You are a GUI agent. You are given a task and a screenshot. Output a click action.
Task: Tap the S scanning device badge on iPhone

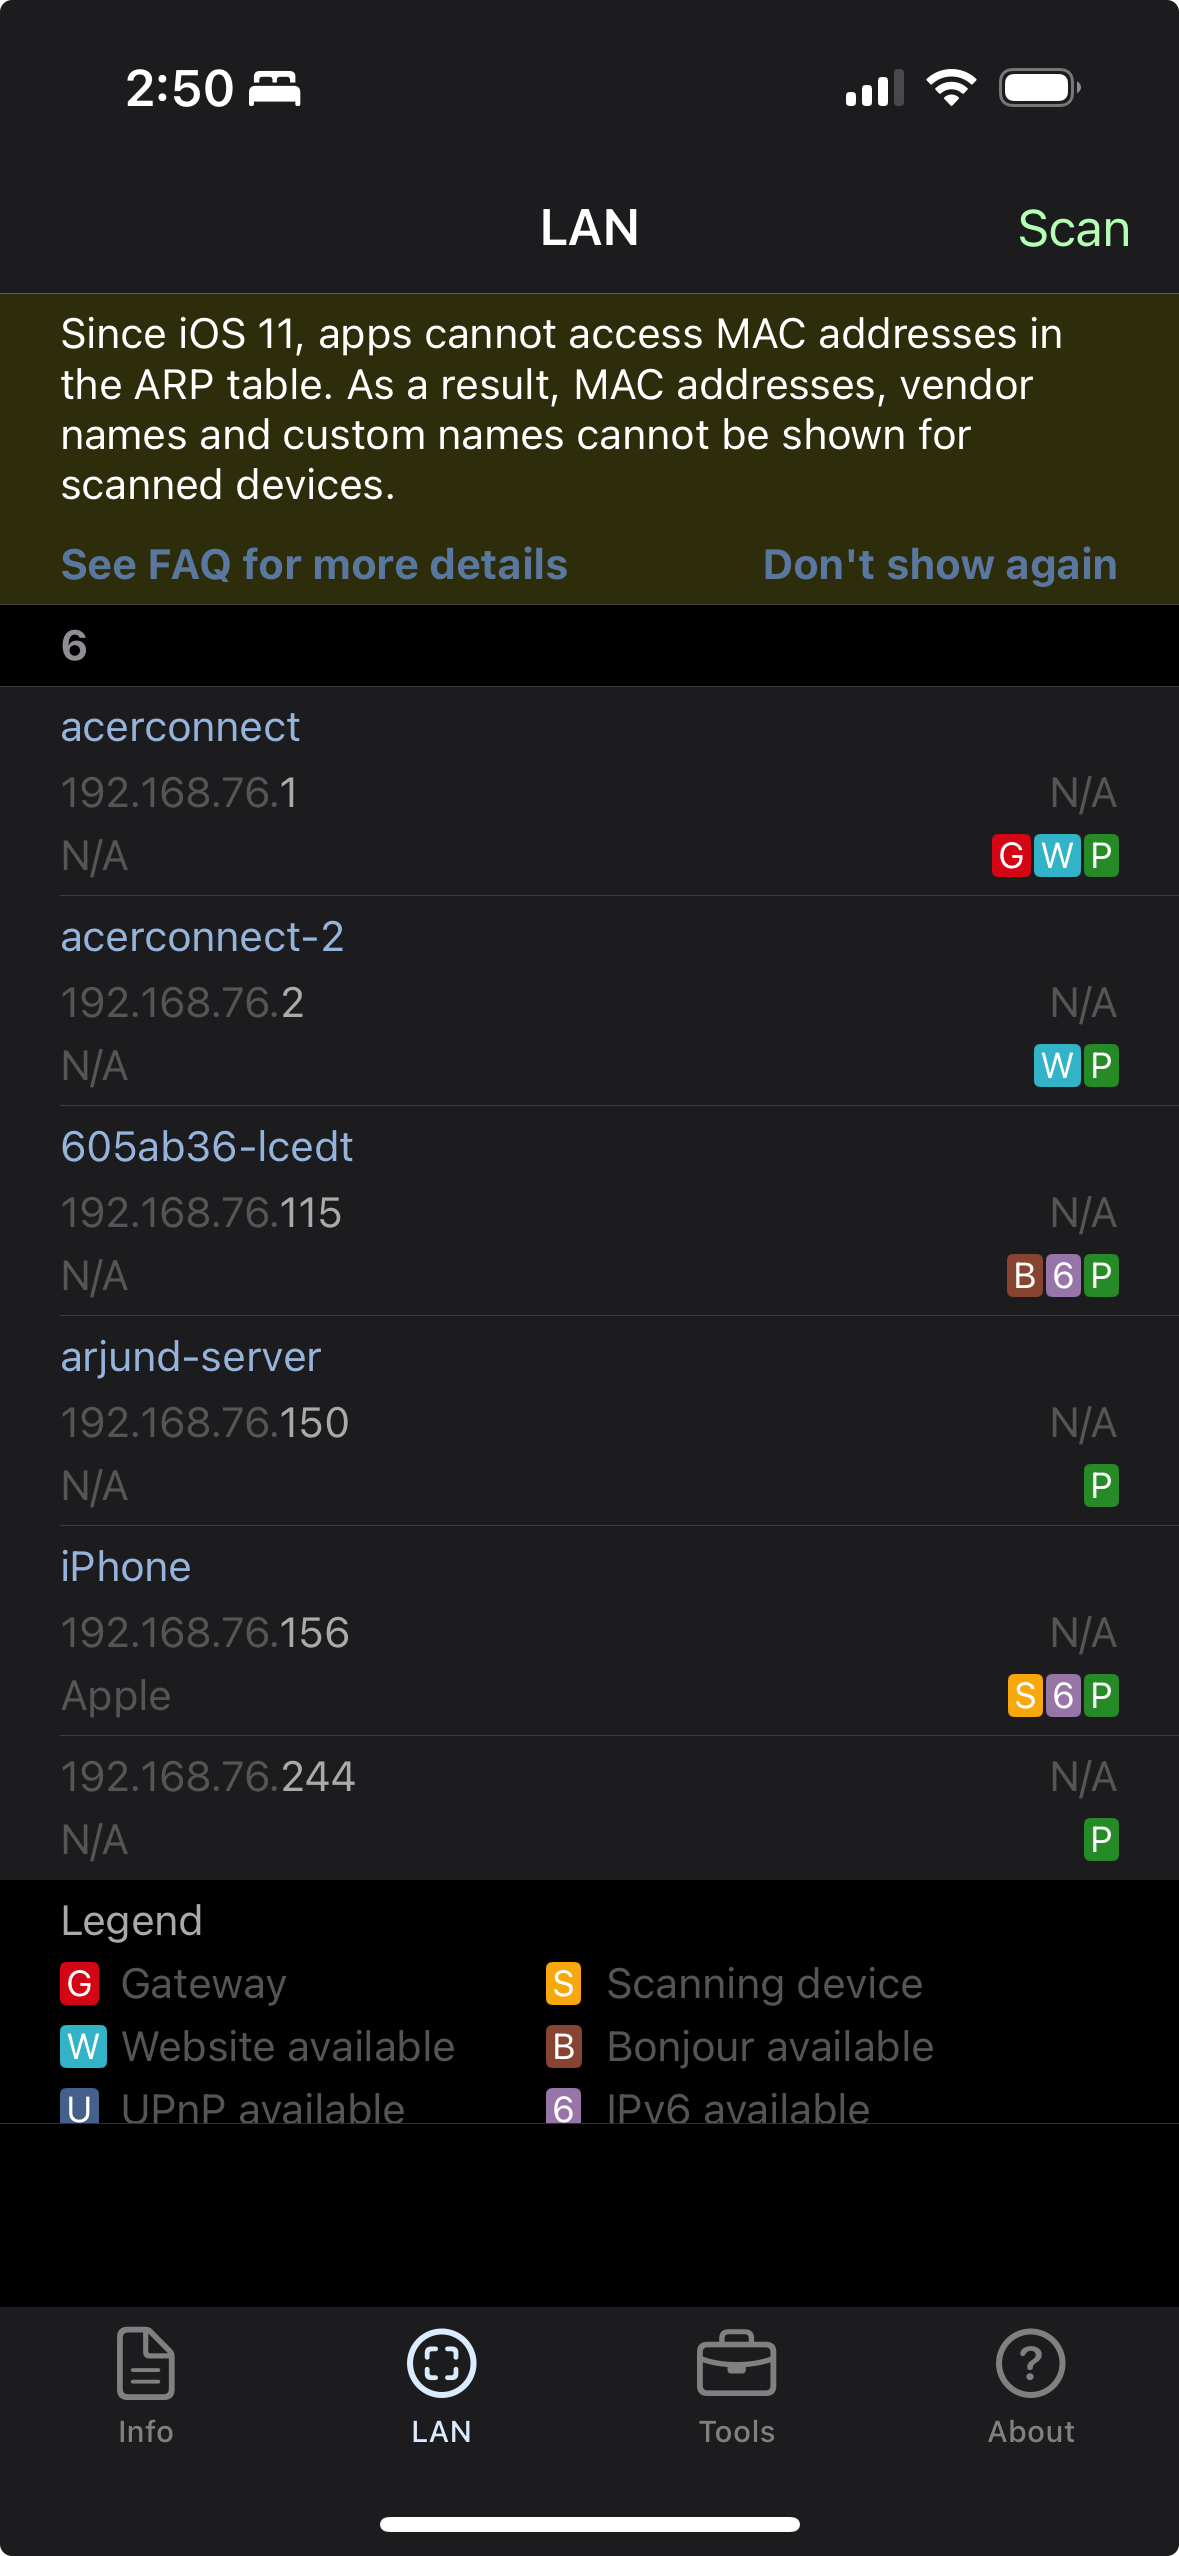[x=1023, y=1696]
